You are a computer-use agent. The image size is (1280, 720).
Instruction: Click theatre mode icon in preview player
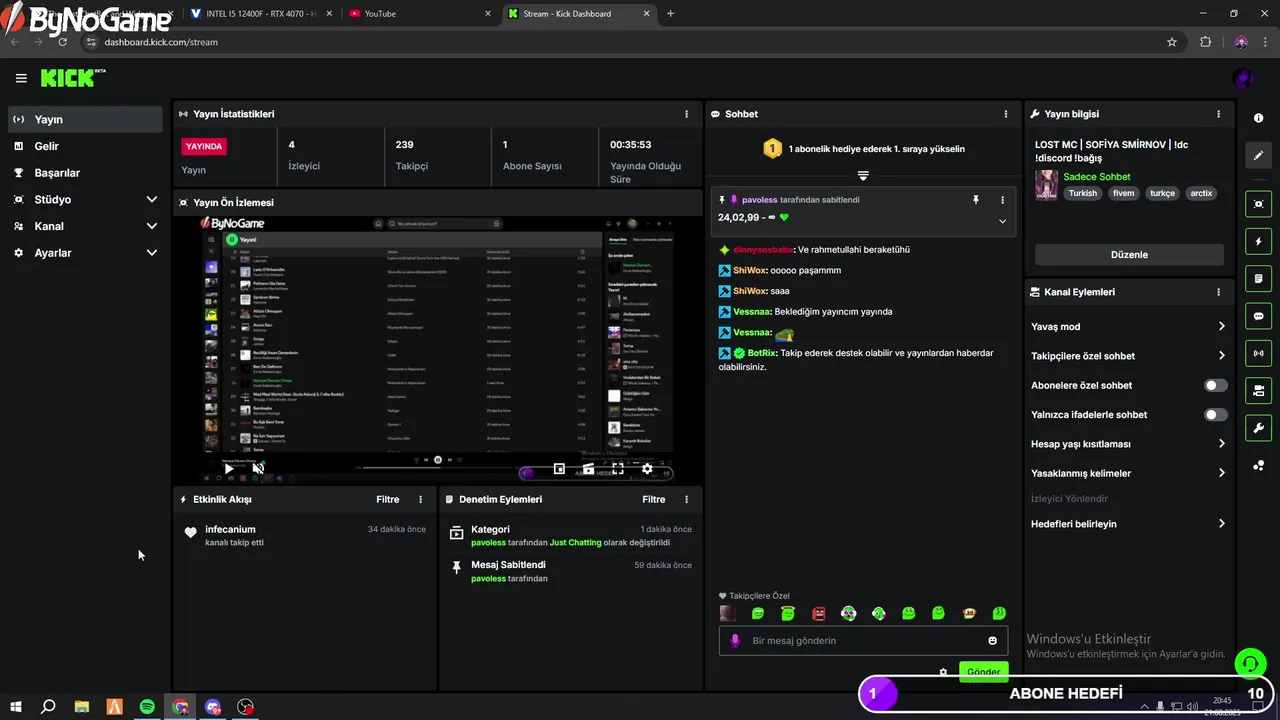point(588,468)
